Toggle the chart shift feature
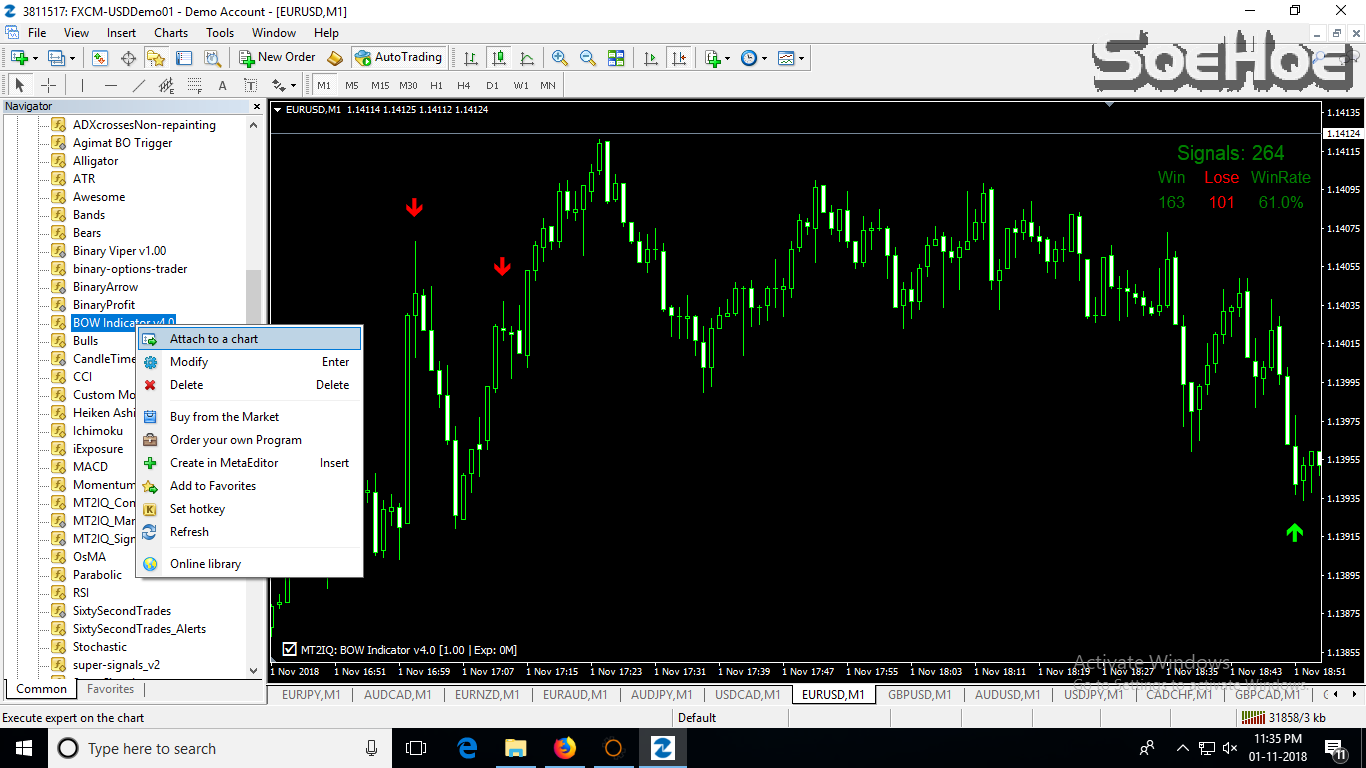This screenshot has height=768, width=1366. pos(680,57)
